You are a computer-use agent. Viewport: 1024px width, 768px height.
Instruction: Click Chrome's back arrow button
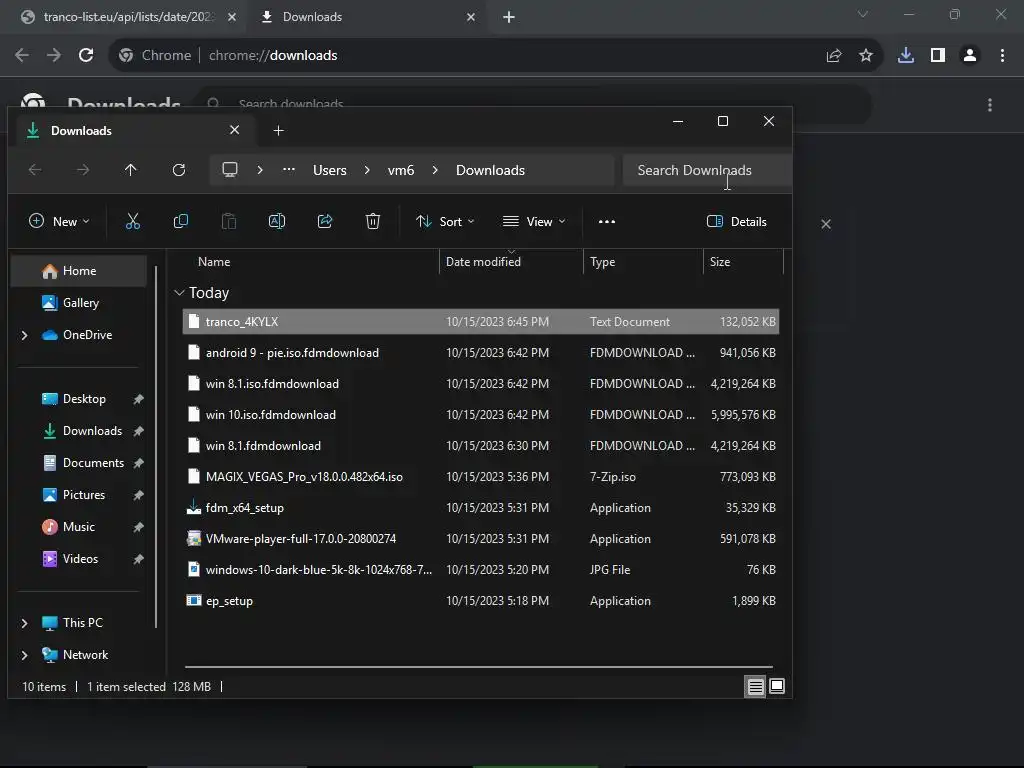(22, 56)
